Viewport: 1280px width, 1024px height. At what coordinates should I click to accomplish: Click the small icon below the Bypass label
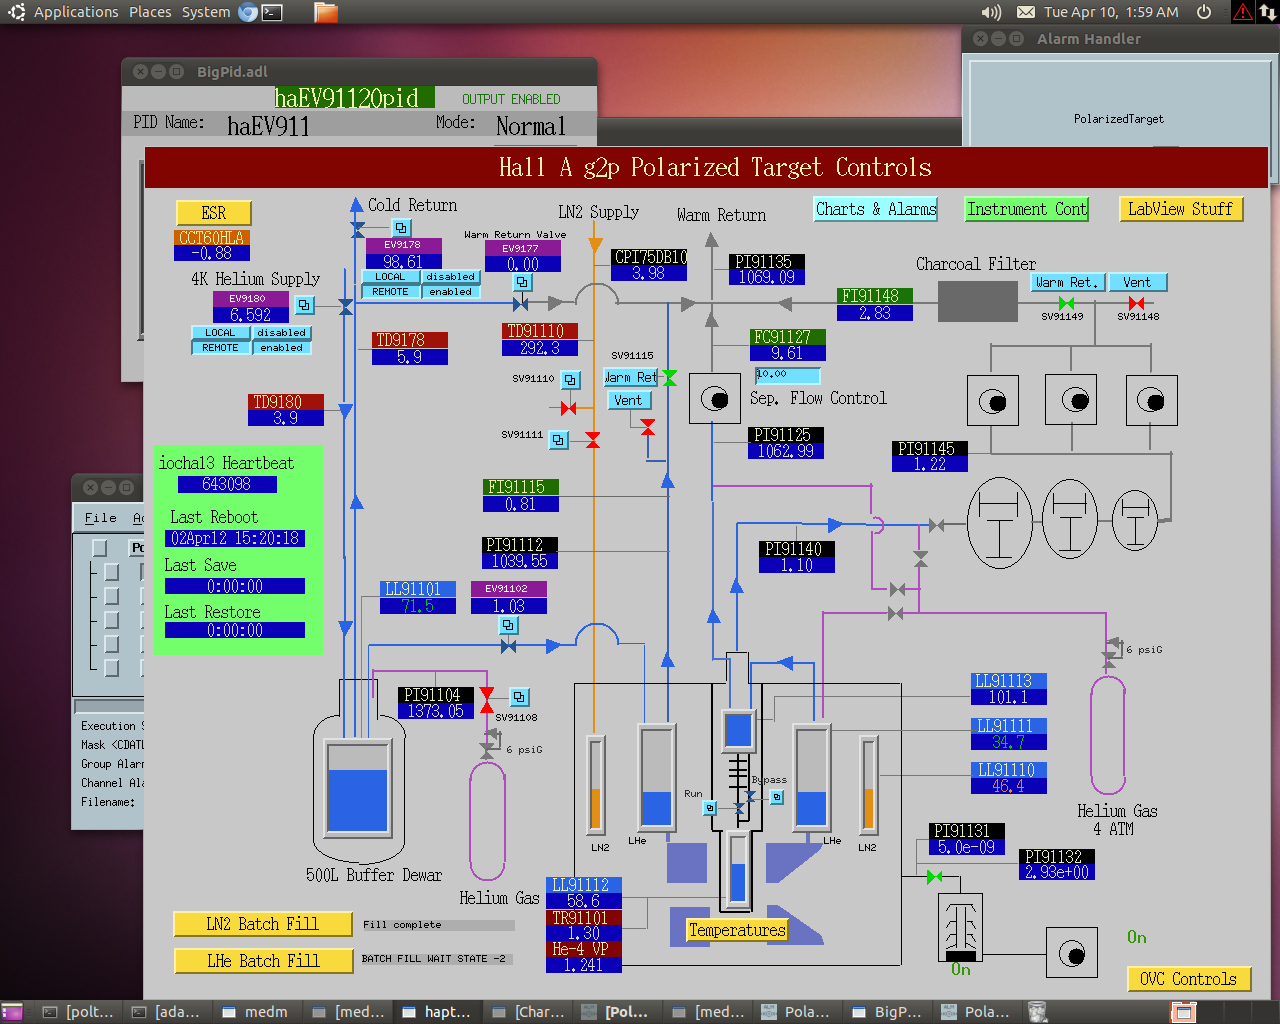777,797
